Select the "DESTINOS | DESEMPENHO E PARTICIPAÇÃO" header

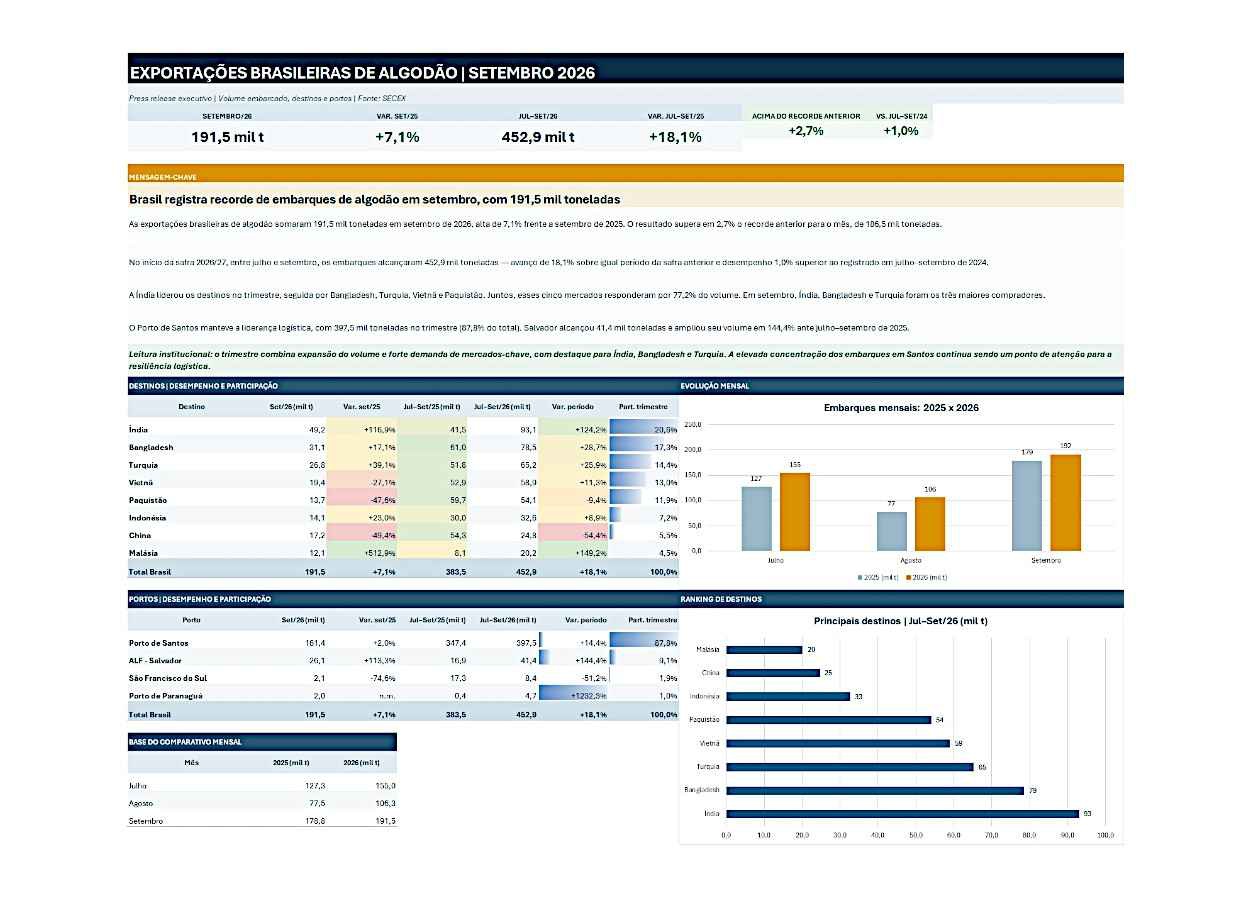402,385
